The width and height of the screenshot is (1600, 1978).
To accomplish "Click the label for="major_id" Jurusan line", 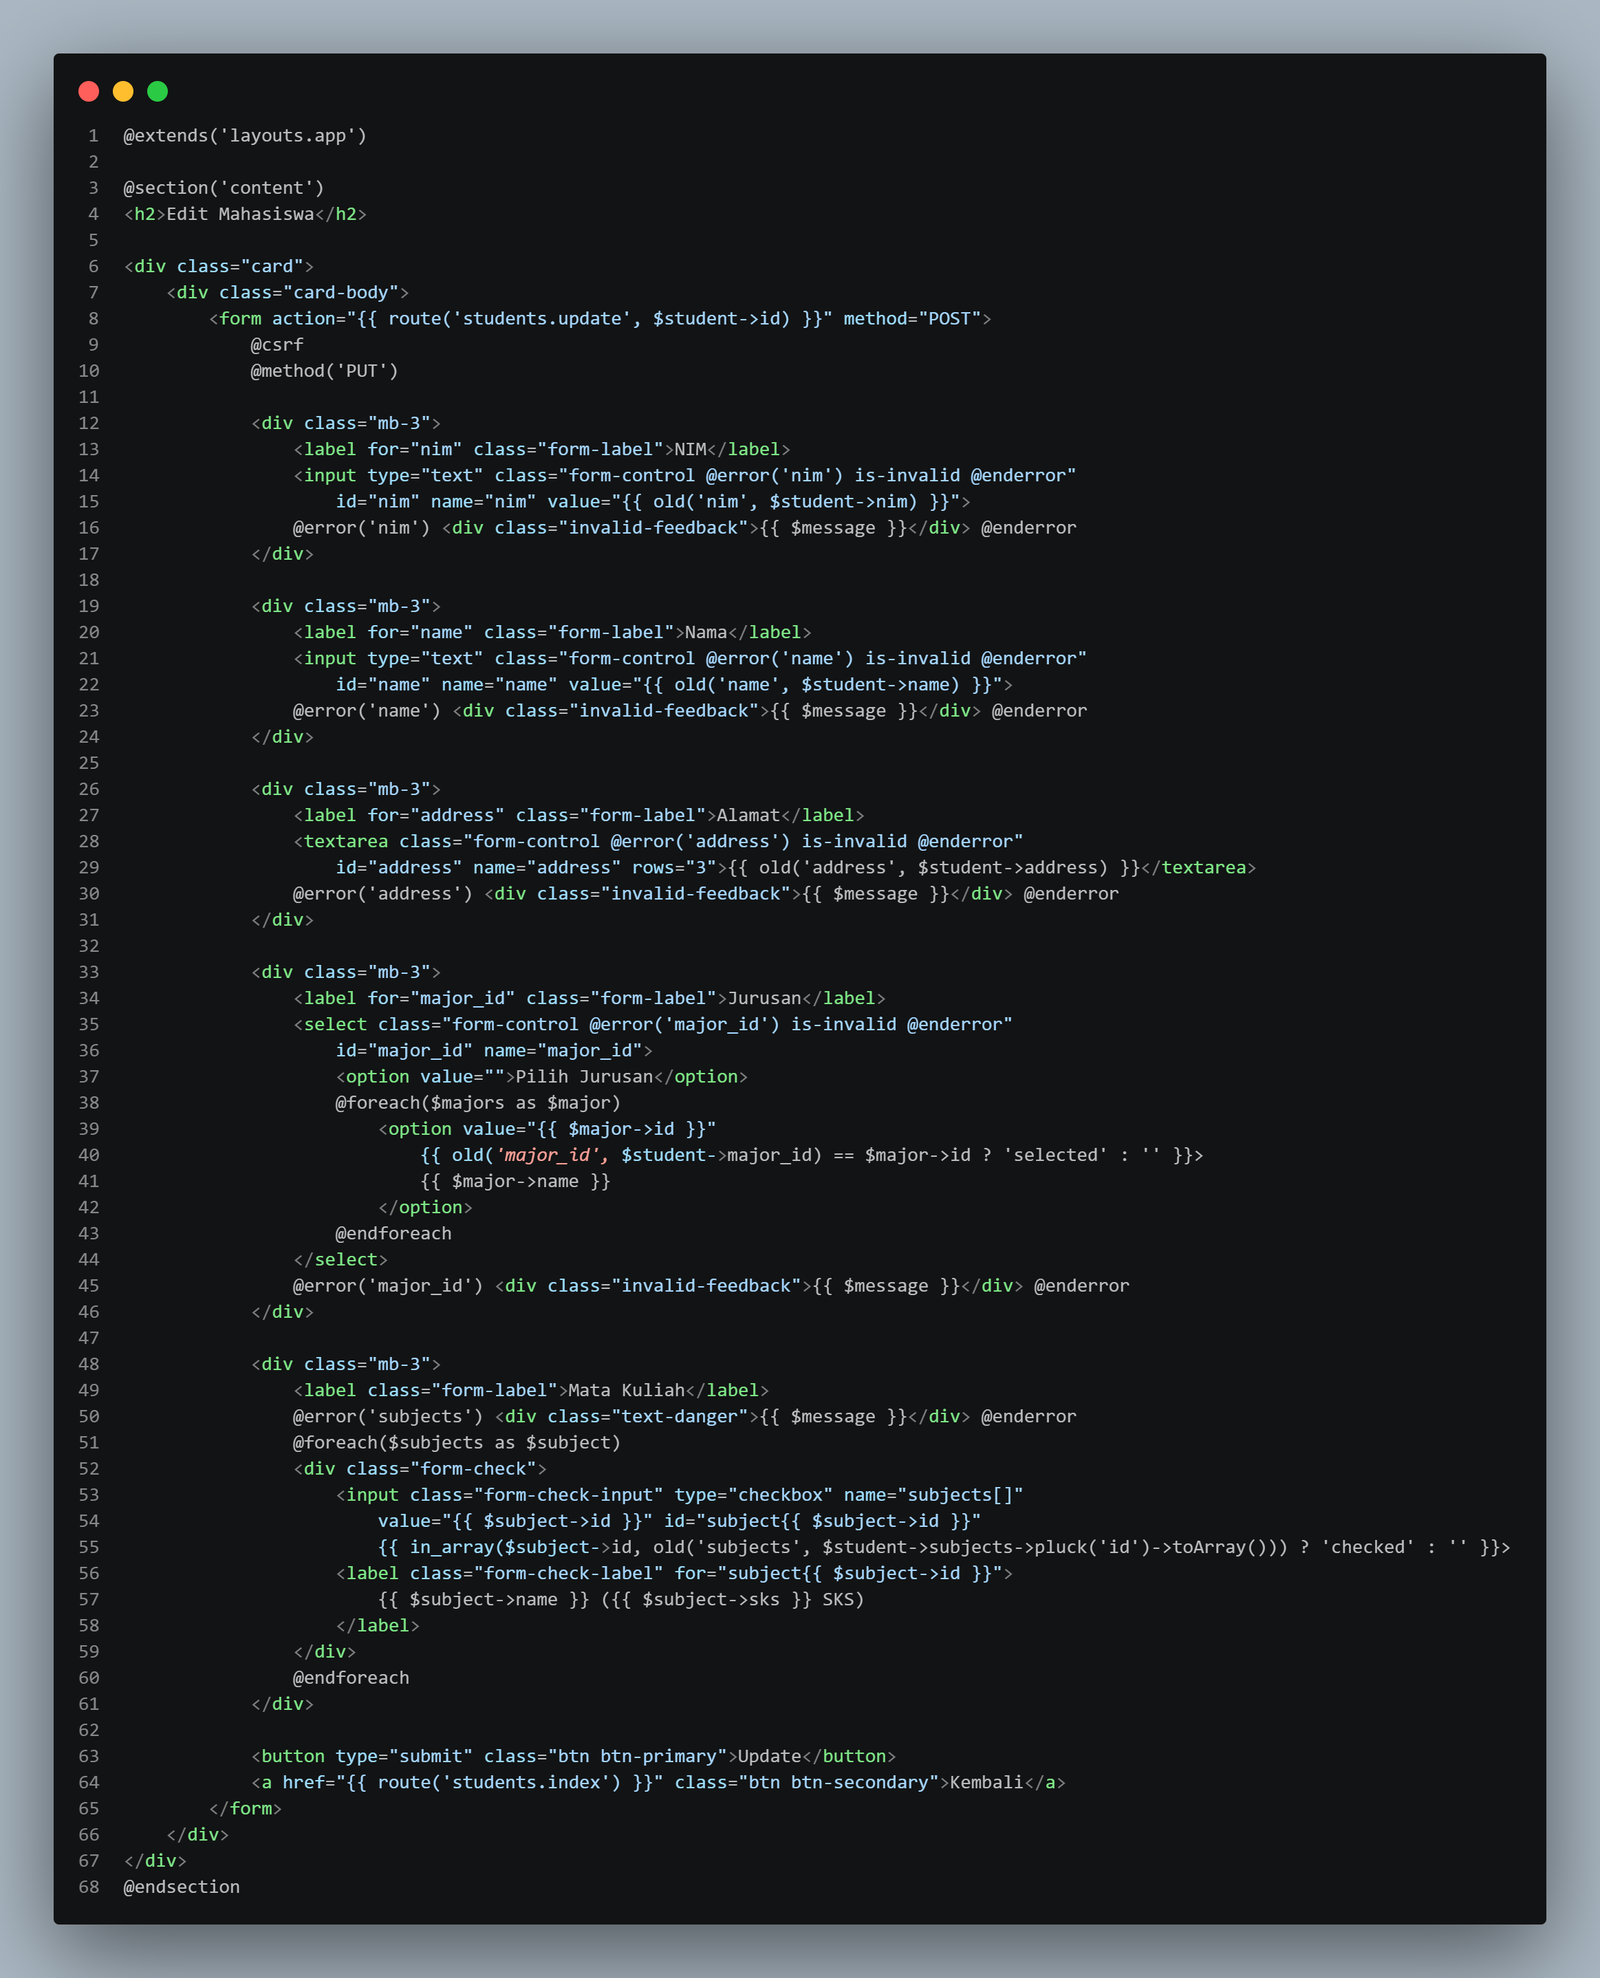I will [589, 998].
